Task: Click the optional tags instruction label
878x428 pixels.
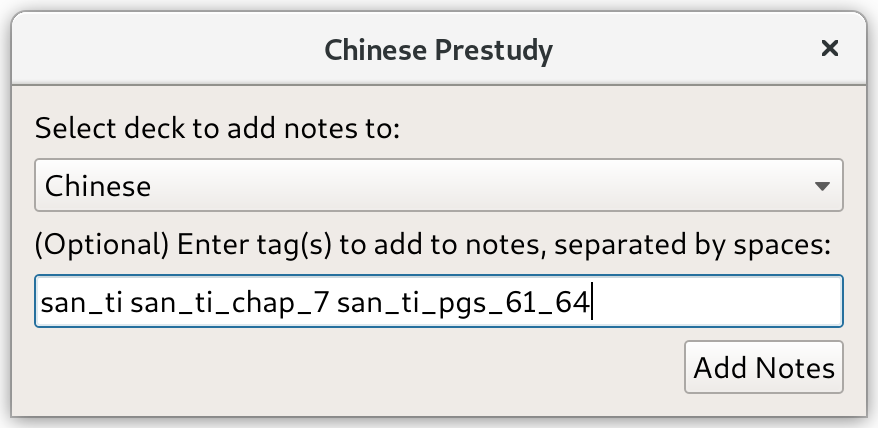Action: pyautogui.click(x=432, y=245)
